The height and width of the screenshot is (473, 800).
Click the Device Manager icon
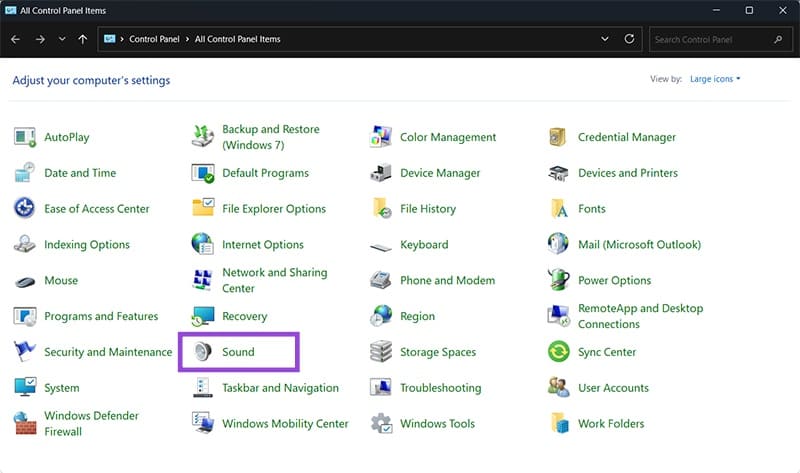click(381, 173)
